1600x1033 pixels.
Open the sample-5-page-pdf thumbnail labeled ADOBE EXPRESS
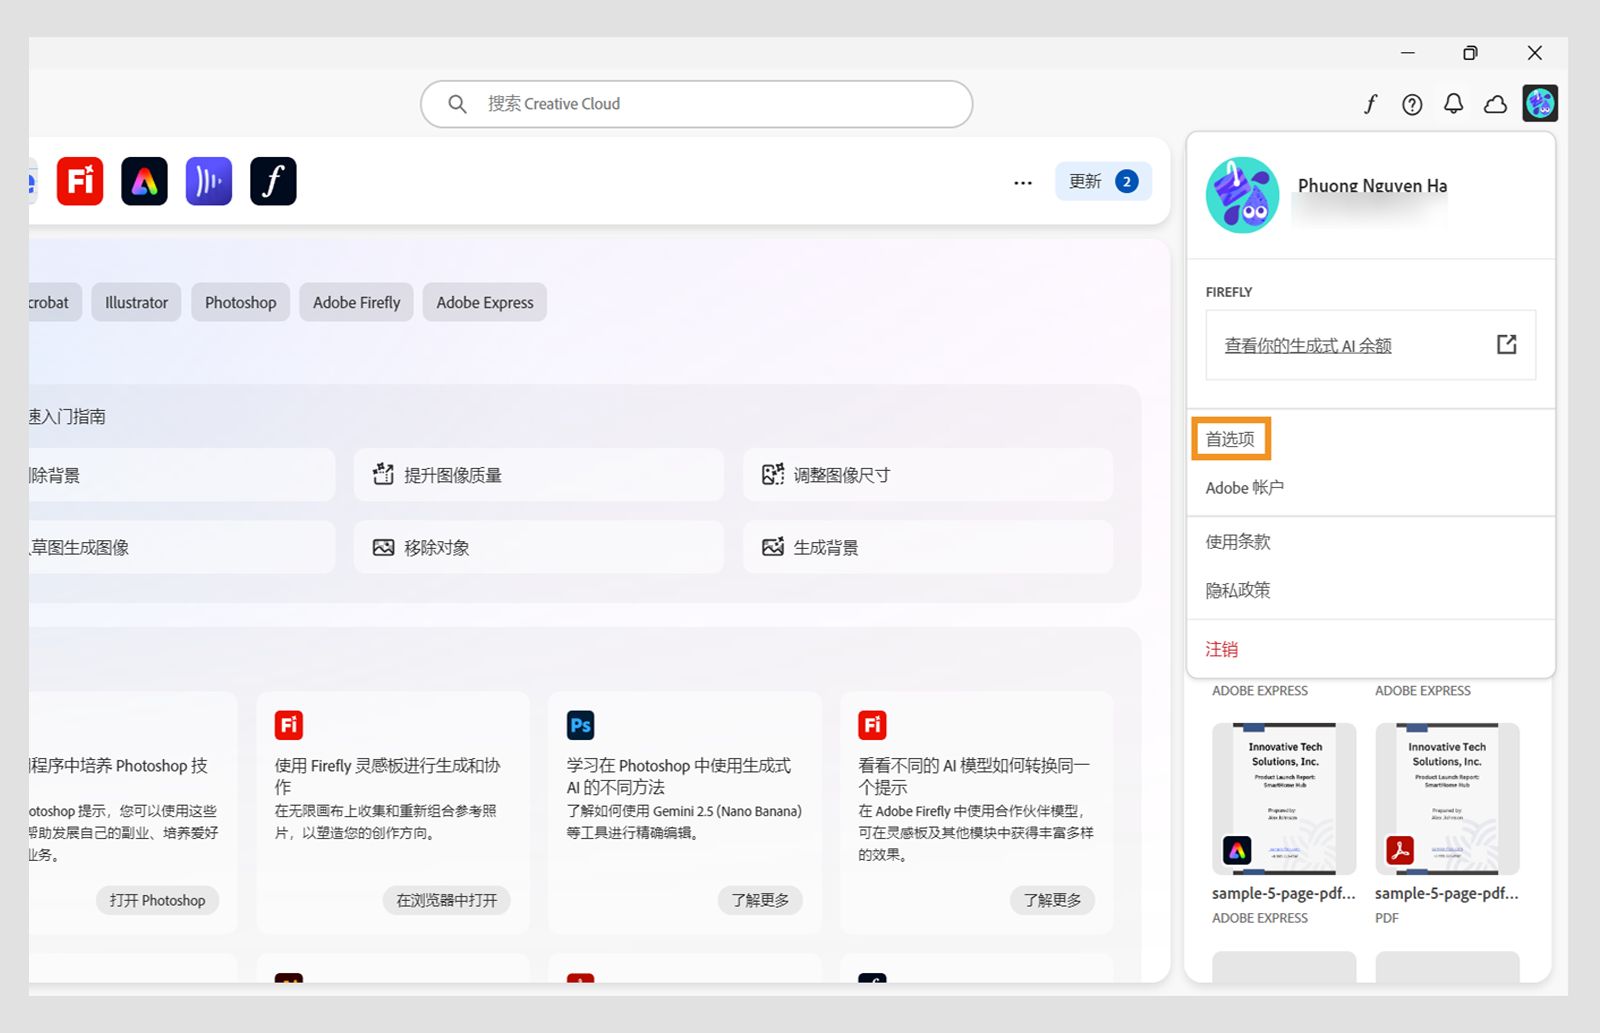click(x=1284, y=798)
